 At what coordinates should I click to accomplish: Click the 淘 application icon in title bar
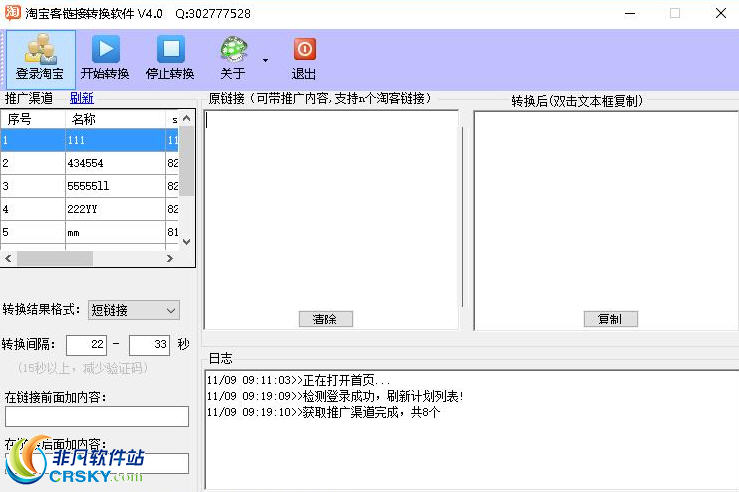coord(12,13)
